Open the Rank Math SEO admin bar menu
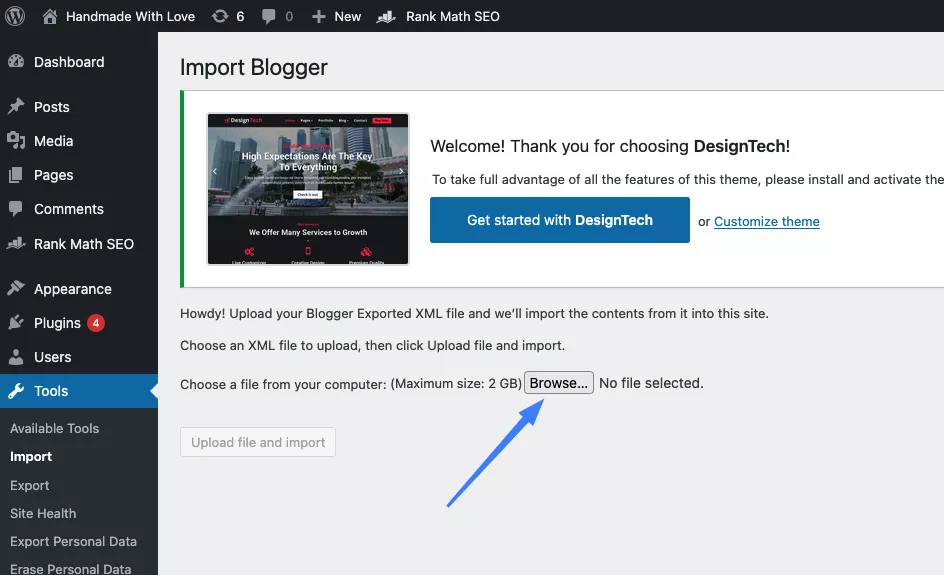The width and height of the screenshot is (944, 575). pyautogui.click(x=453, y=16)
